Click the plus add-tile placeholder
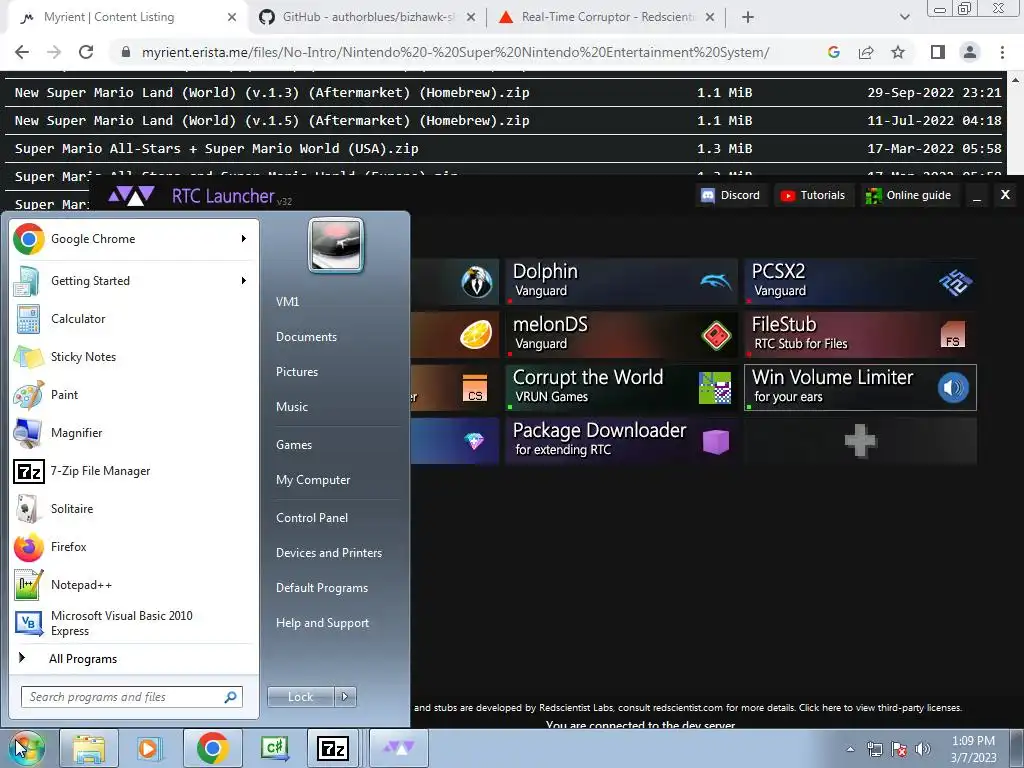 pyautogui.click(x=861, y=441)
